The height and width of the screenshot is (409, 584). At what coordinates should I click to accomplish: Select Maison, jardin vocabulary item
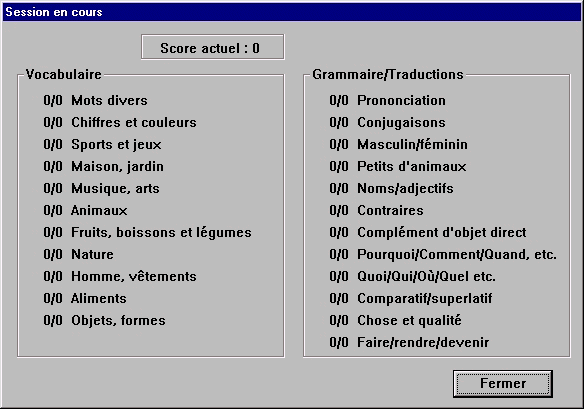(104, 167)
